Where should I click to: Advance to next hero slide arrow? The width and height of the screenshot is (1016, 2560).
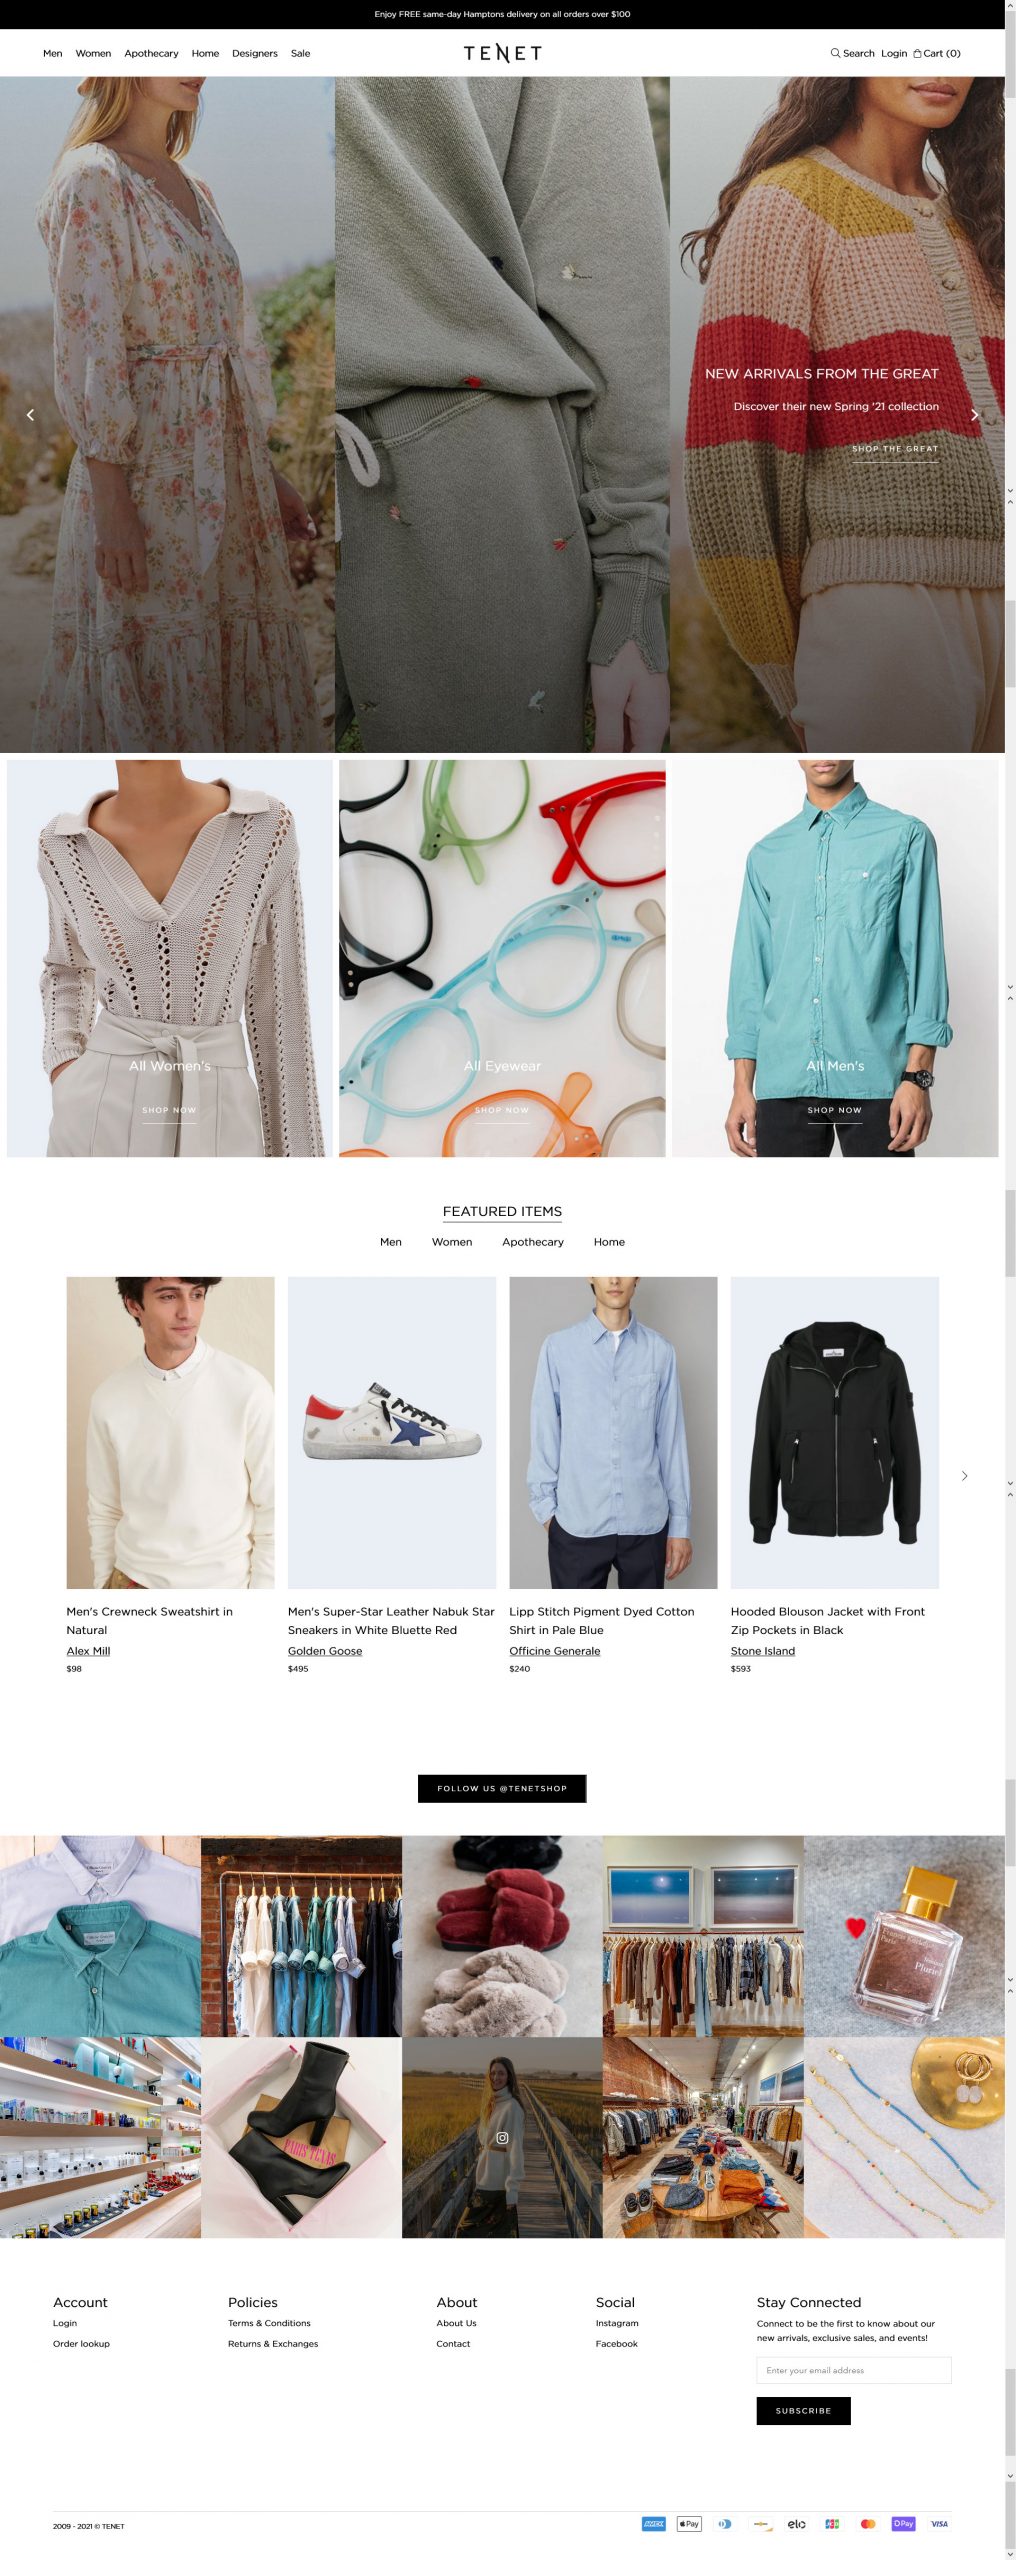point(974,415)
